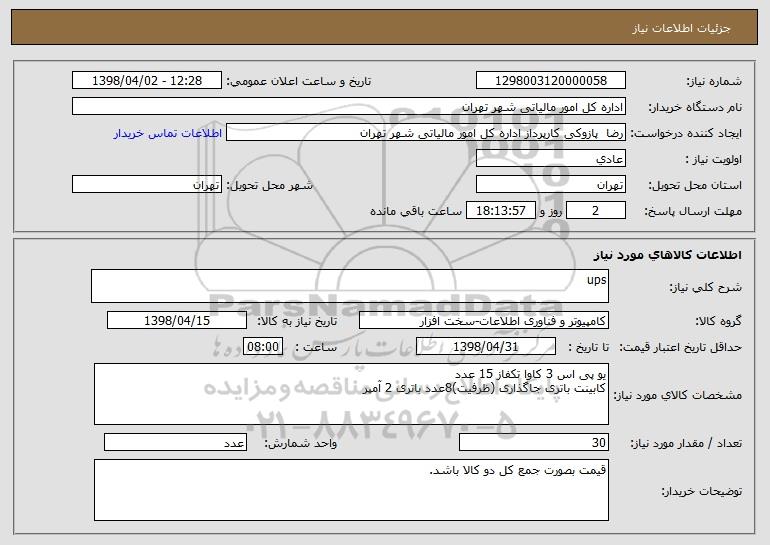Click the goods specifications text area
The height and width of the screenshot is (545, 770).
[351, 394]
